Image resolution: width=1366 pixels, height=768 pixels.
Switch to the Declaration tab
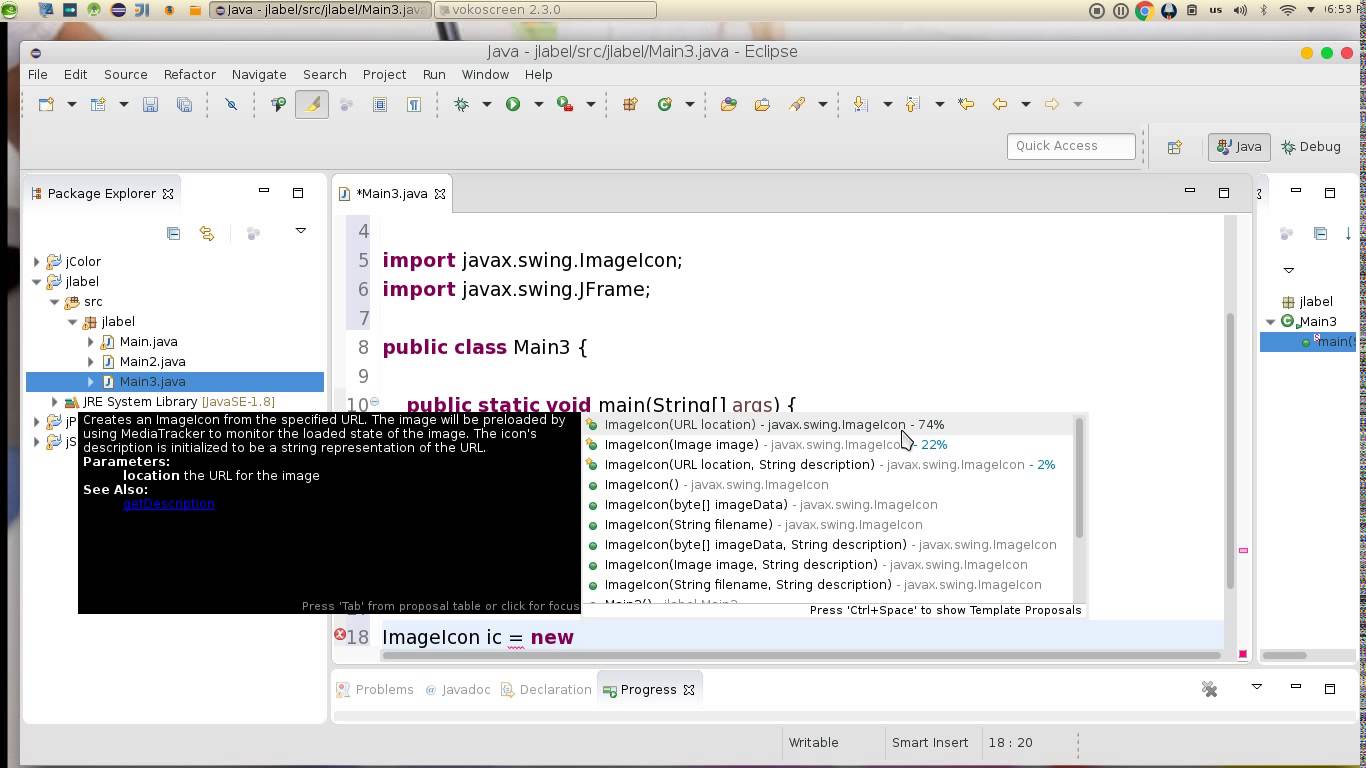click(x=546, y=690)
